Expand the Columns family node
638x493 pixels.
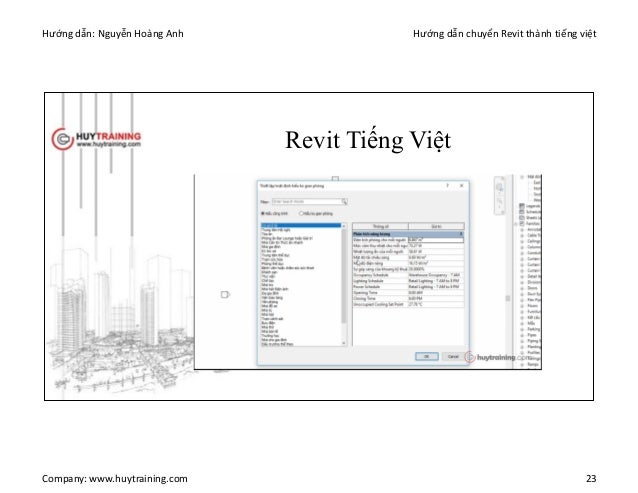522,247
